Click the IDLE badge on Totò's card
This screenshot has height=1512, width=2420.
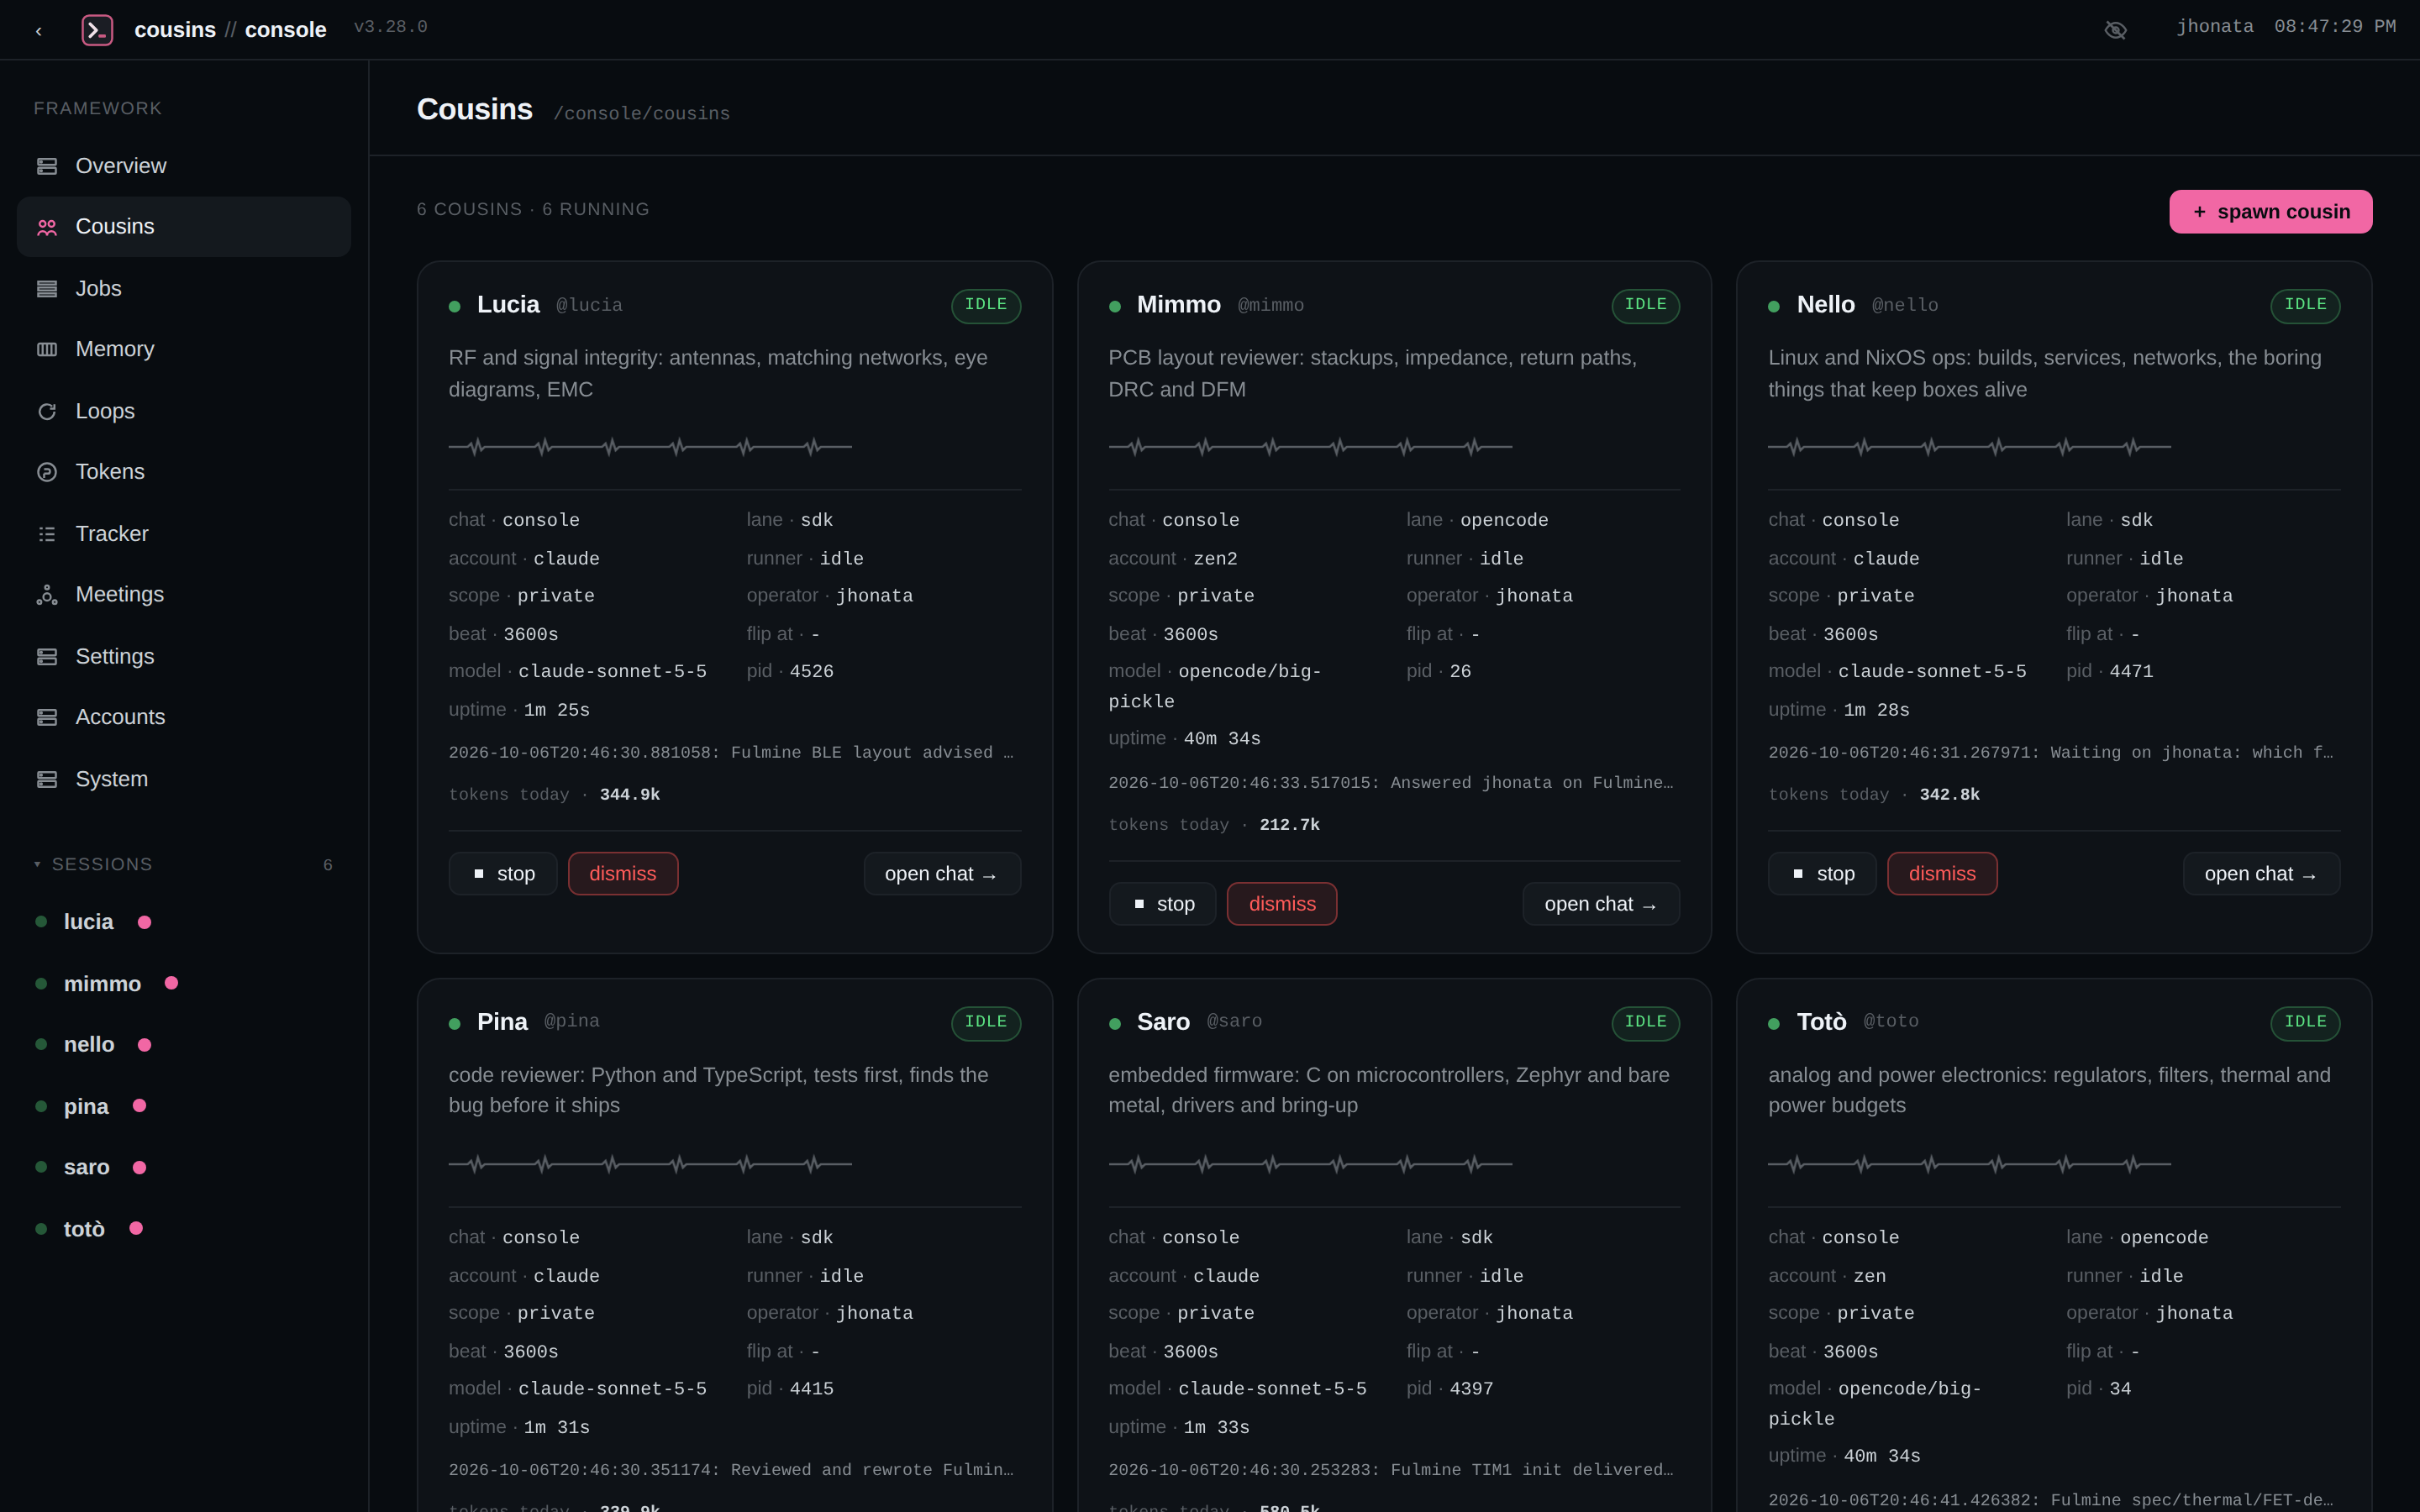click(2305, 1022)
